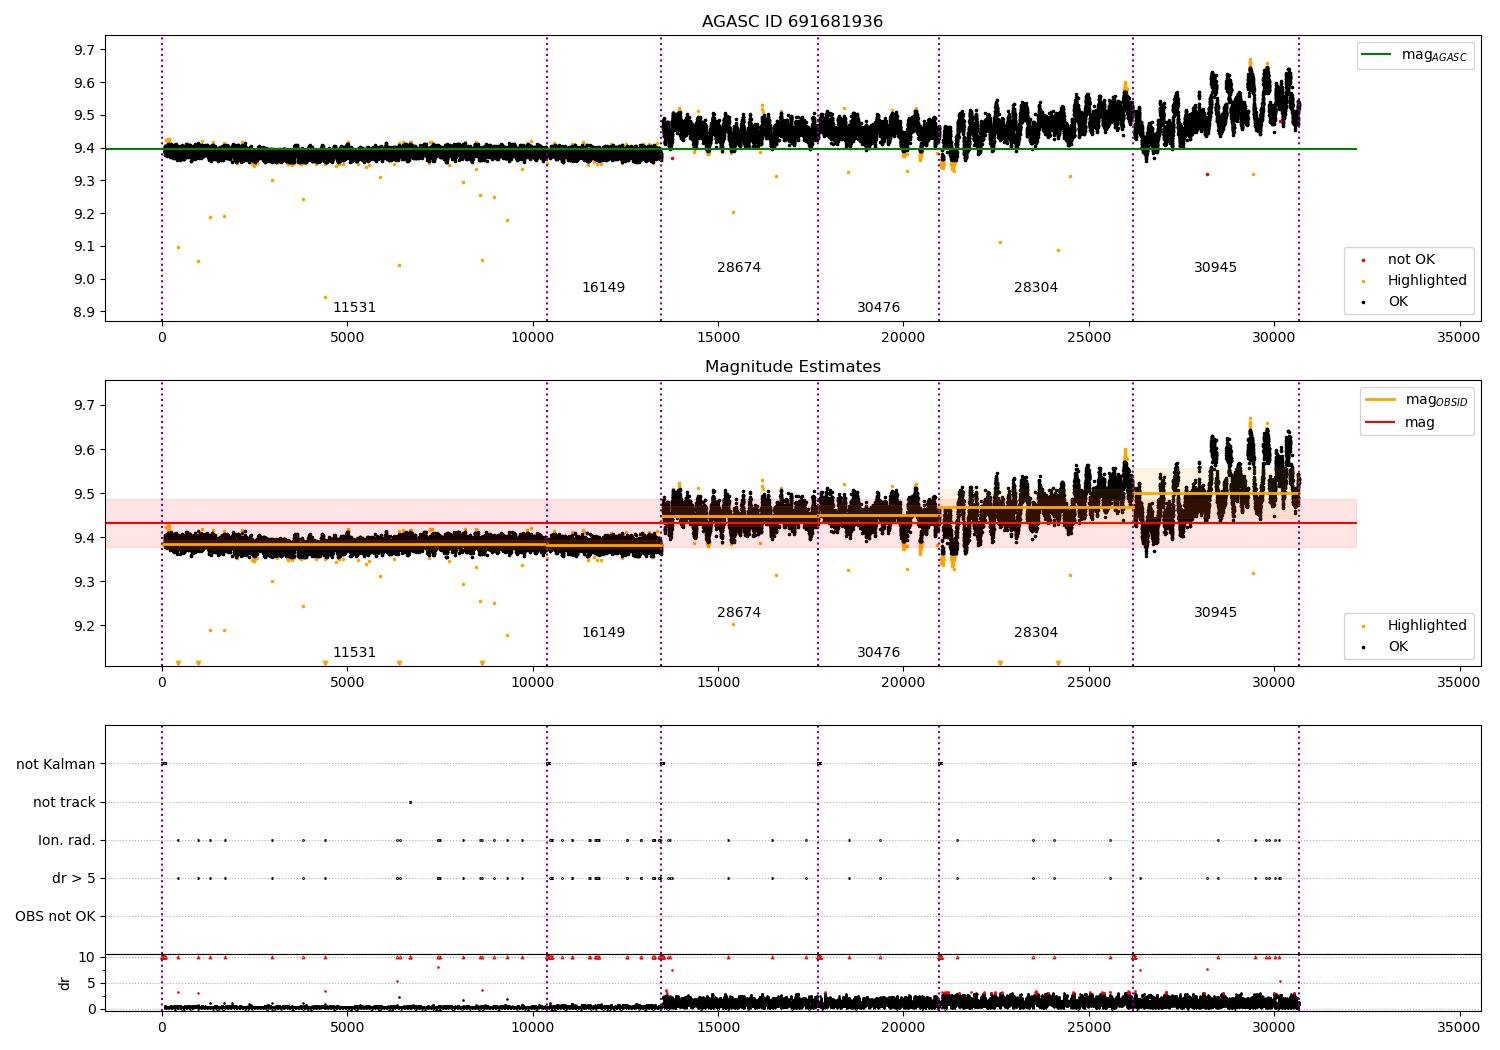Click the 'Ion. rad.' y-axis label
The image size is (1500, 1050).
pos(67,841)
